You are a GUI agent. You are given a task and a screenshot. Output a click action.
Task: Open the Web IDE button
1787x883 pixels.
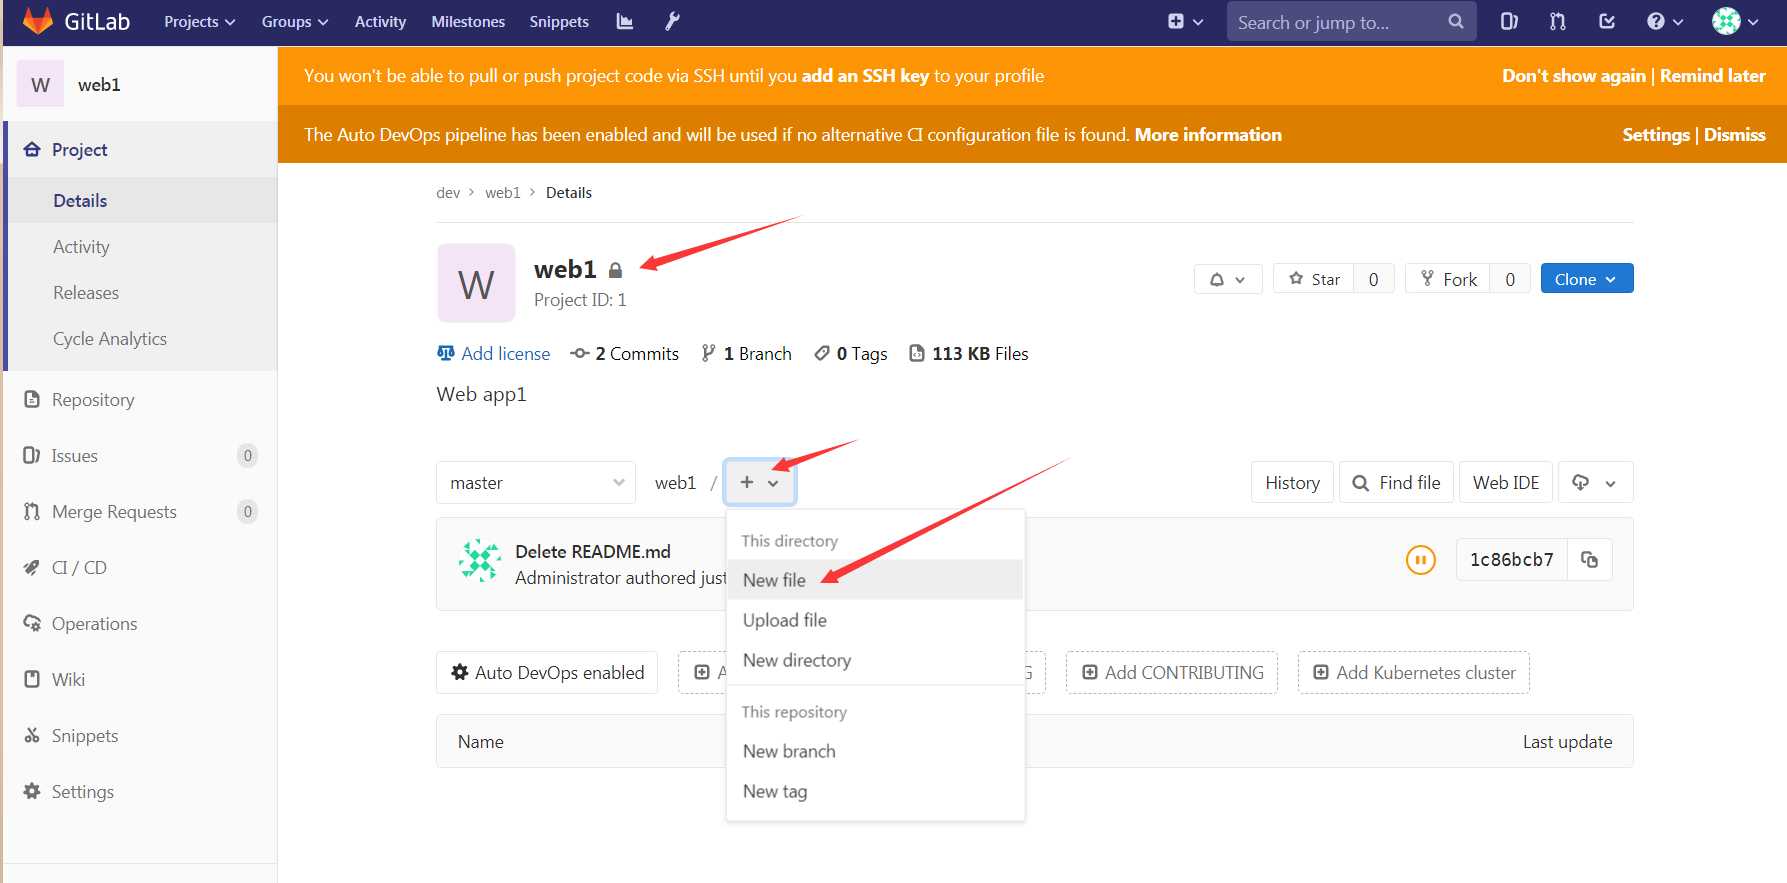click(1506, 482)
